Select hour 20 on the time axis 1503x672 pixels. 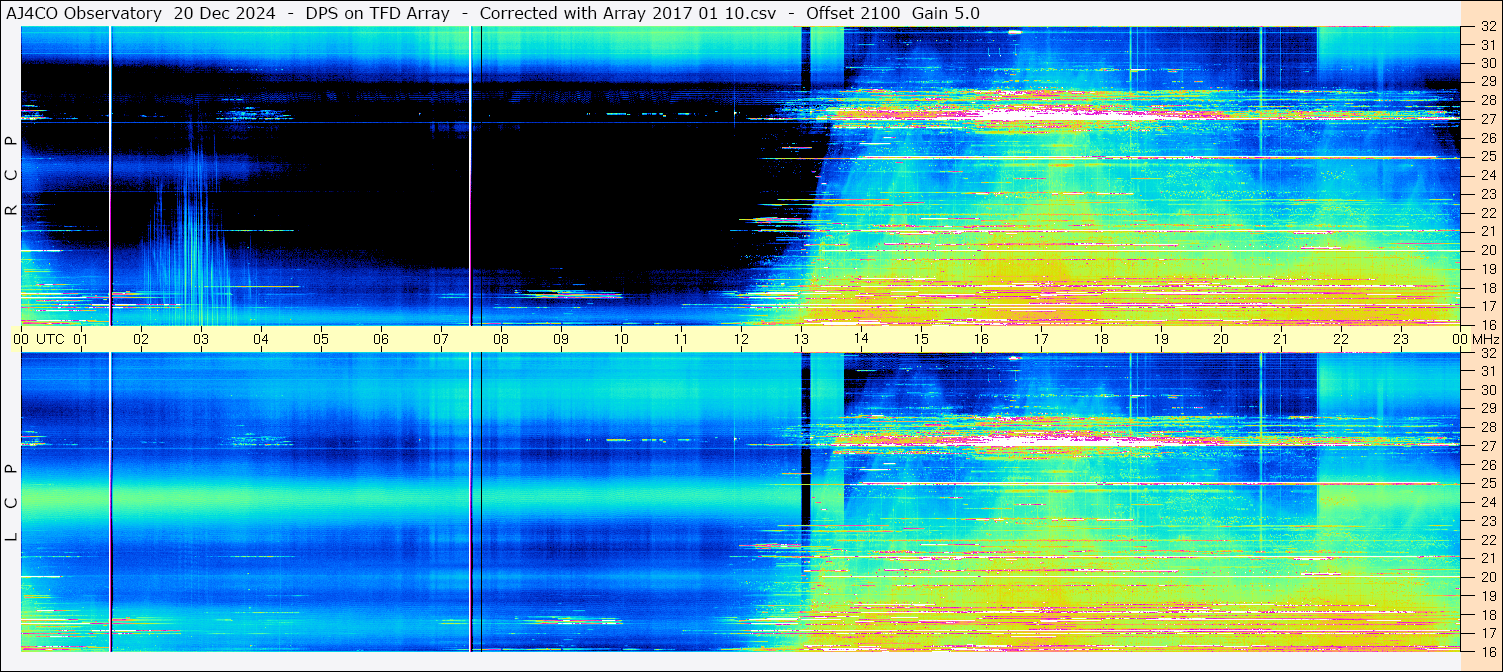click(1221, 339)
